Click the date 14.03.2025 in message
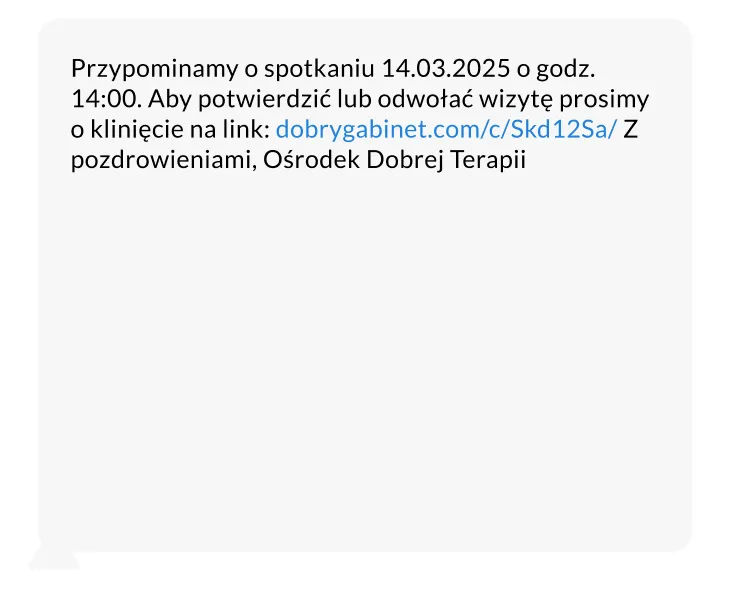The image size is (740, 596). [x=445, y=70]
